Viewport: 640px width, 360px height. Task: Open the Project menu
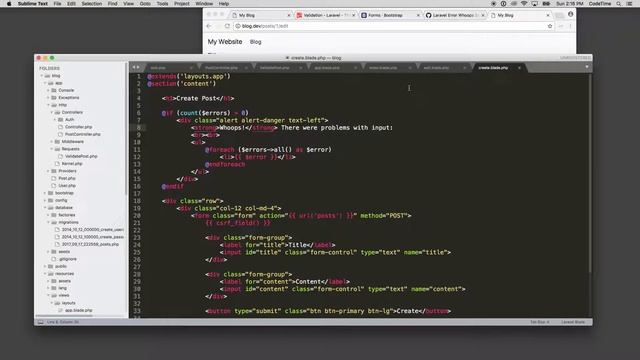(182, 4)
